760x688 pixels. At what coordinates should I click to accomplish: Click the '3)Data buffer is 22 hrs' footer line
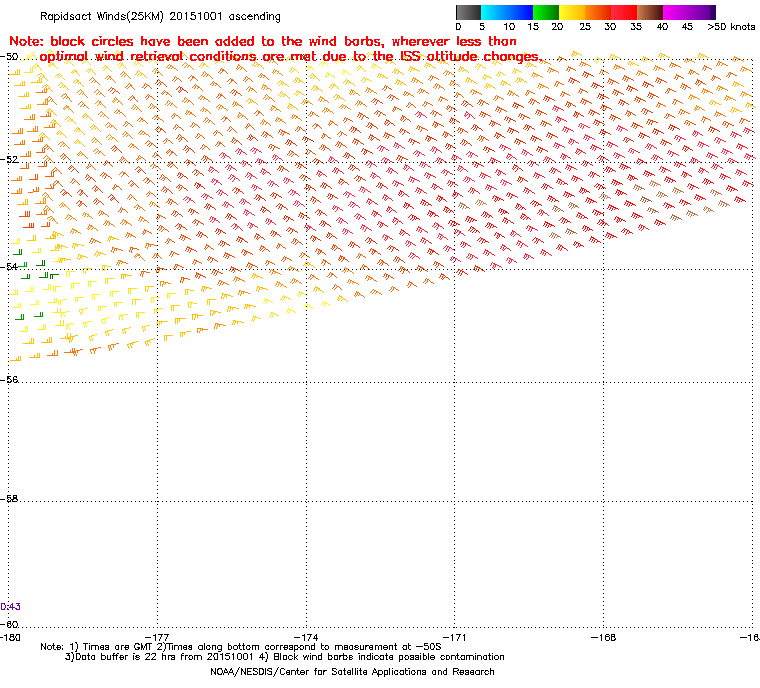click(x=285, y=657)
